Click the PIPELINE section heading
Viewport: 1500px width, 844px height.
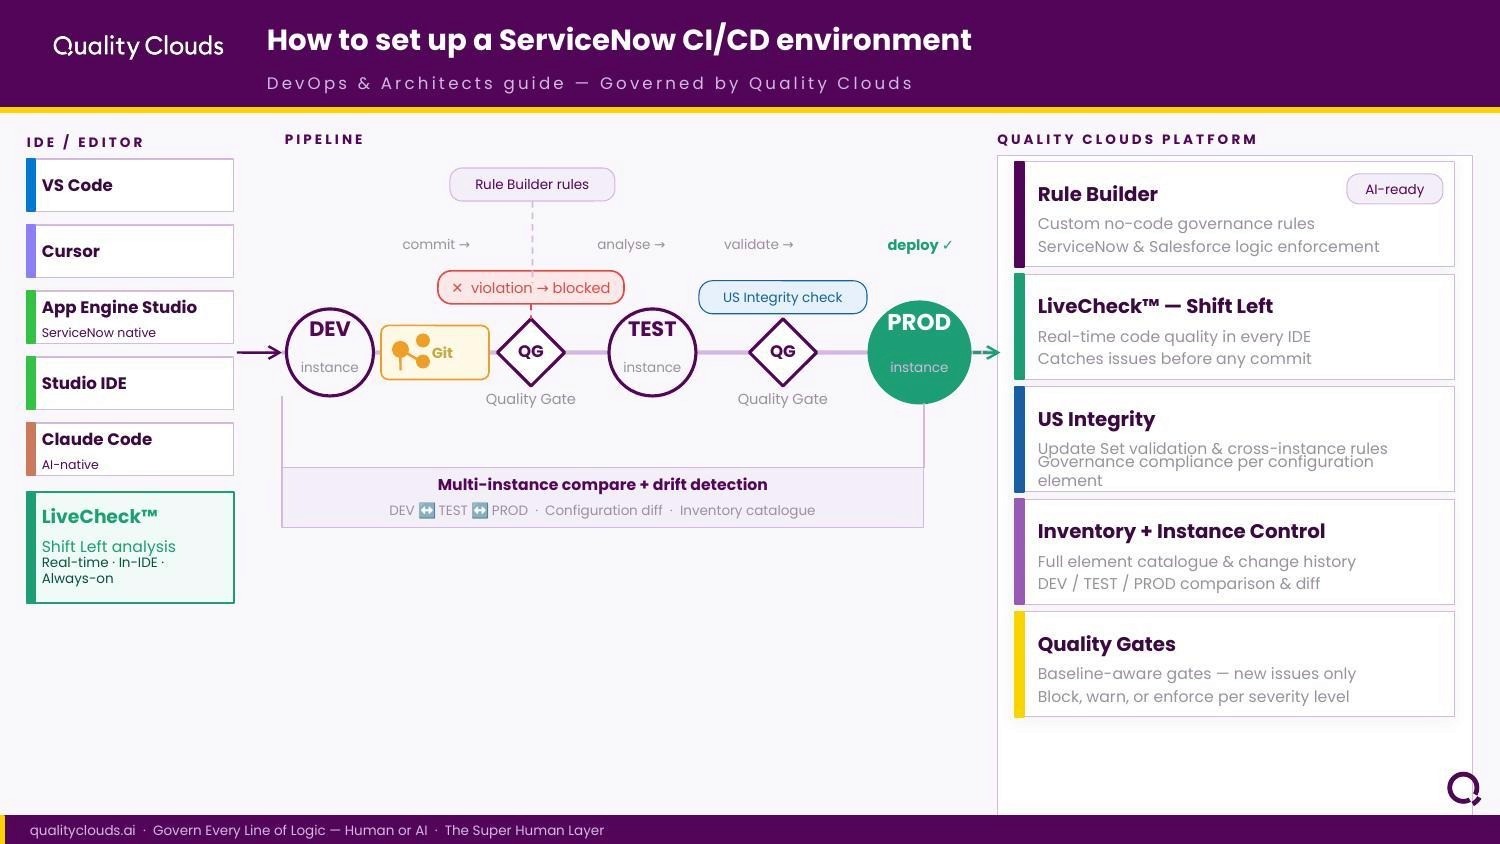325,139
